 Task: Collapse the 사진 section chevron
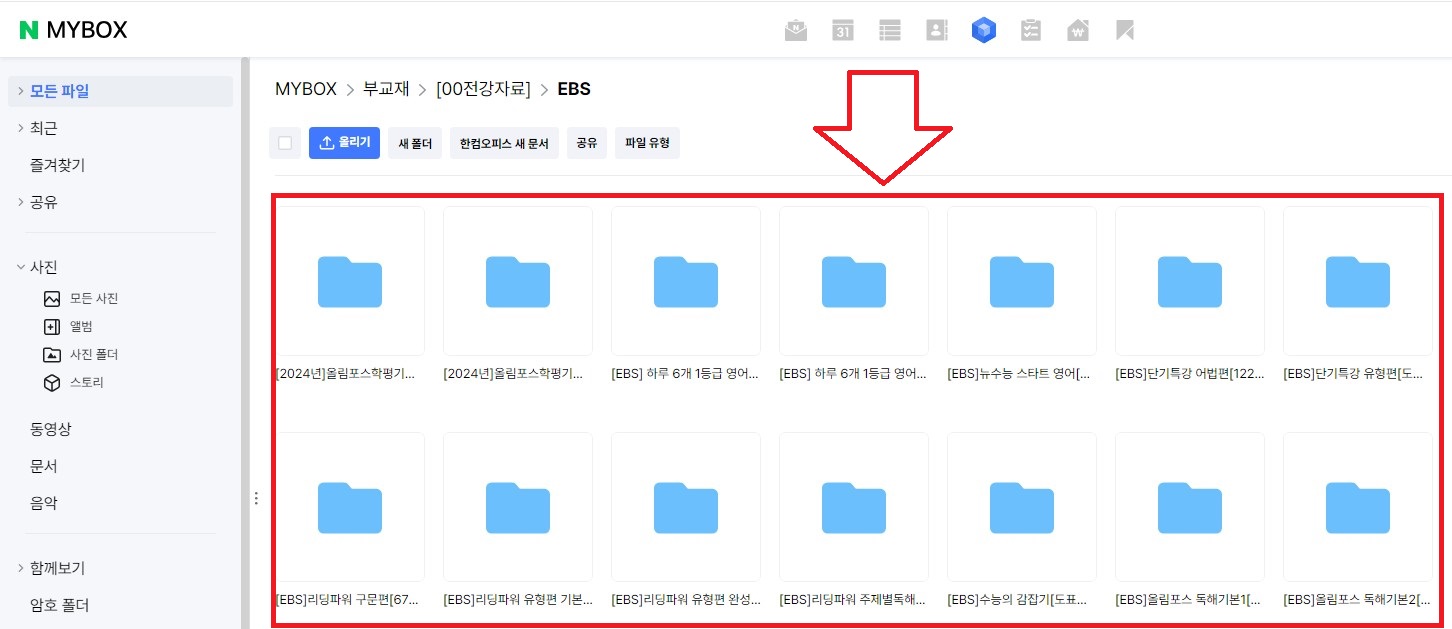click(x=21, y=267)
